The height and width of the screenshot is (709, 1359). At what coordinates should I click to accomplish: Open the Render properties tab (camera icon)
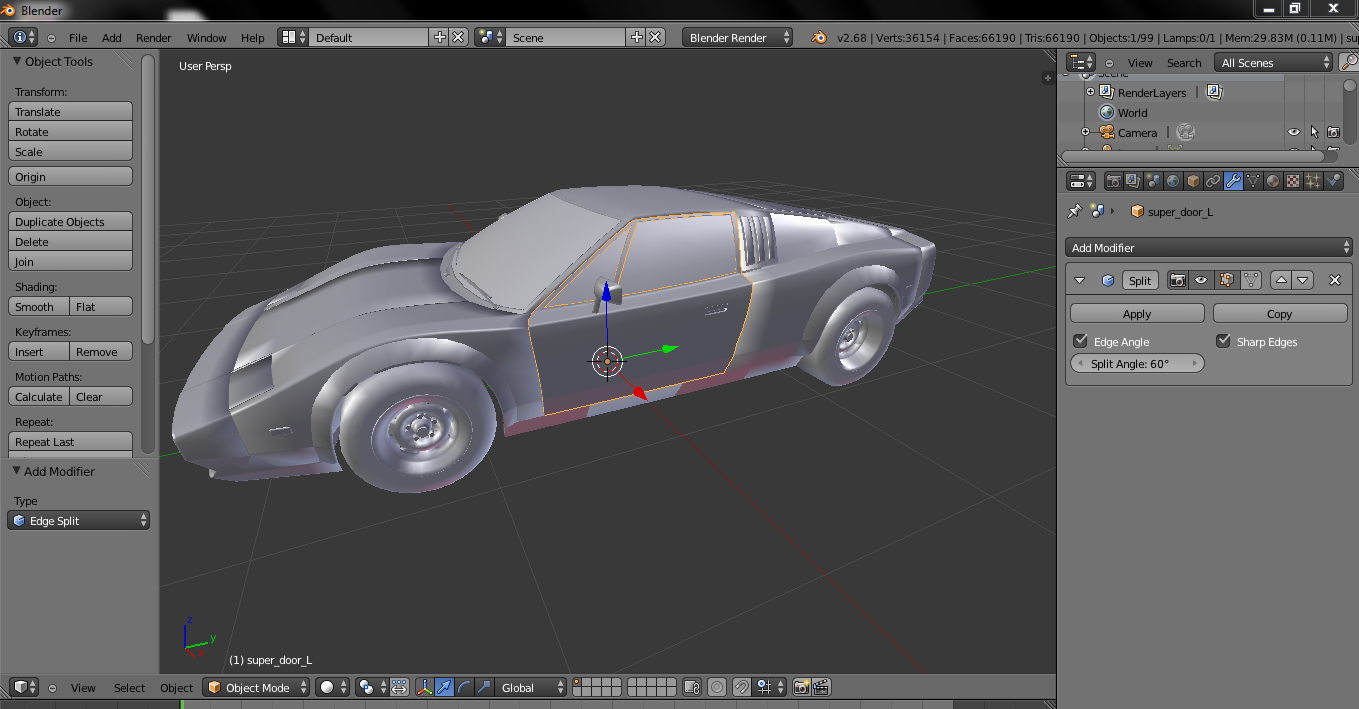1113,181
